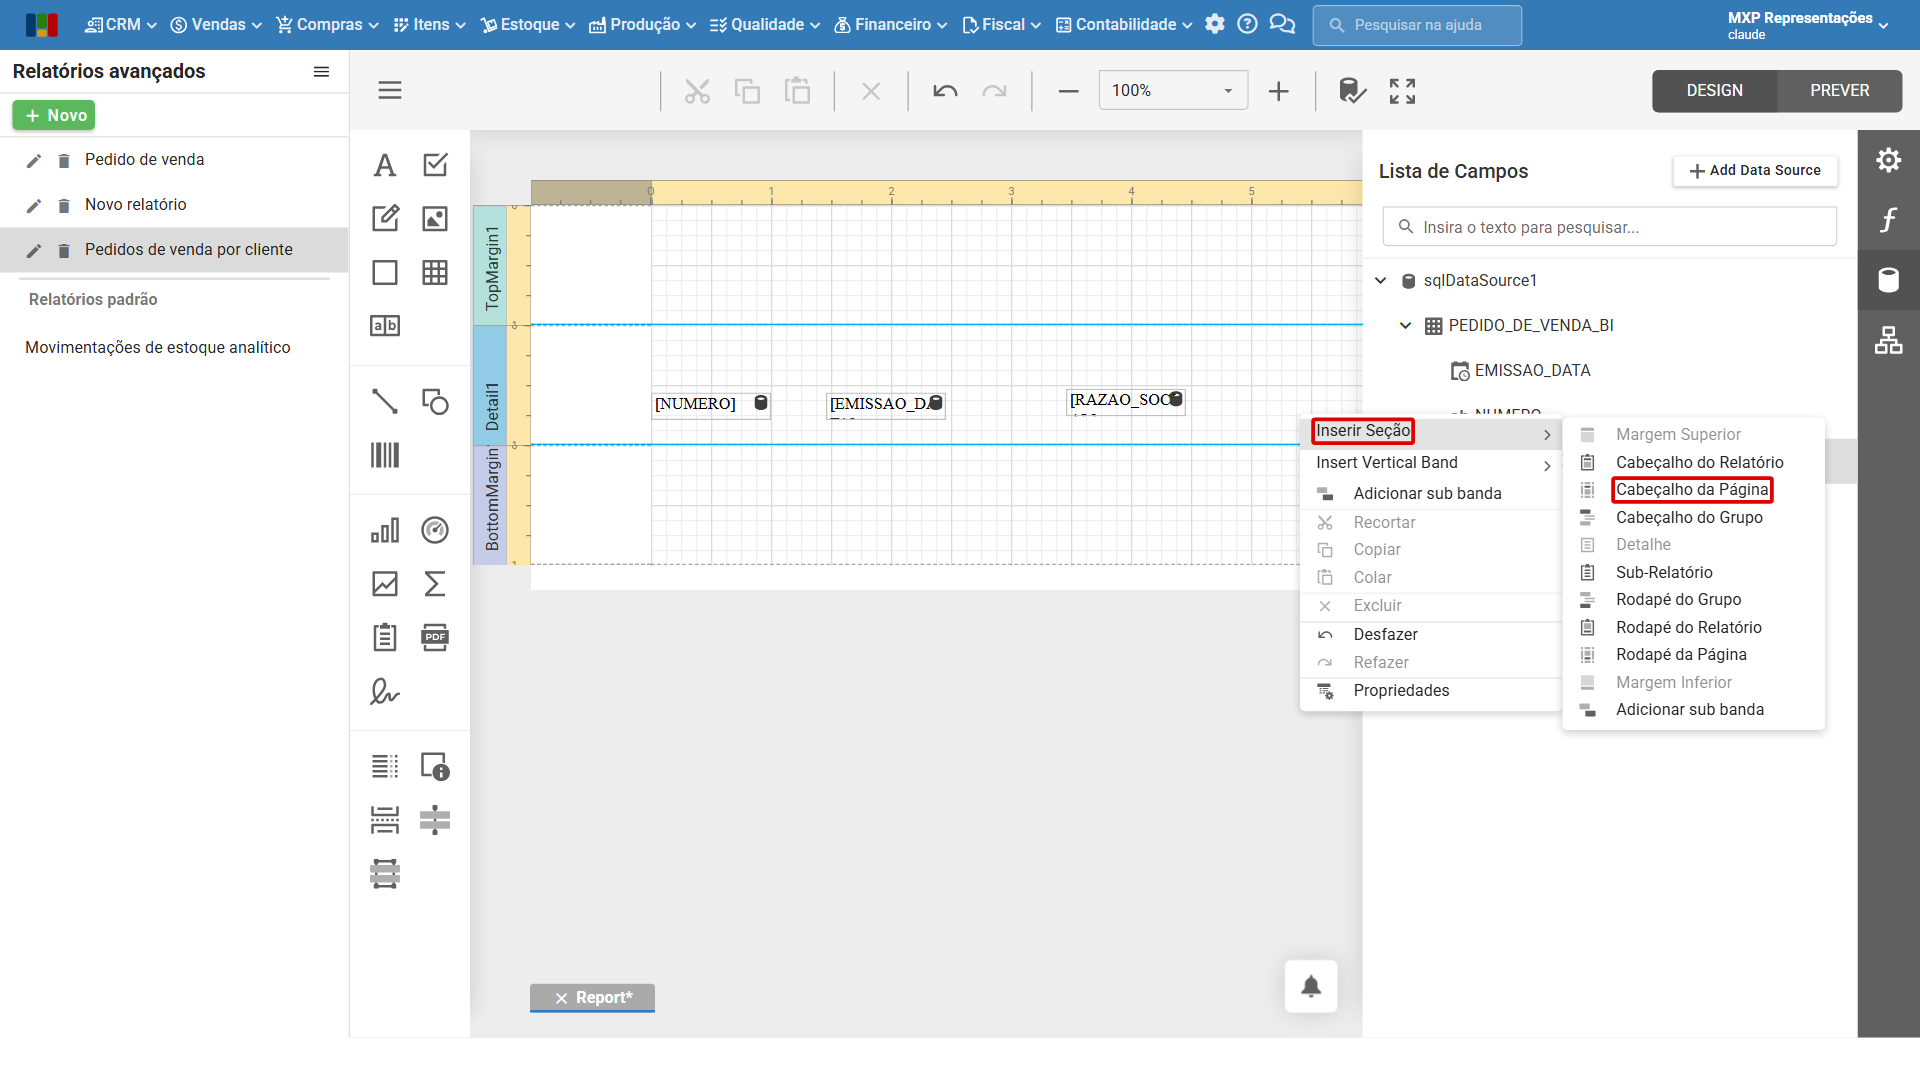Click the undo toolbar button

coord(945,91)
